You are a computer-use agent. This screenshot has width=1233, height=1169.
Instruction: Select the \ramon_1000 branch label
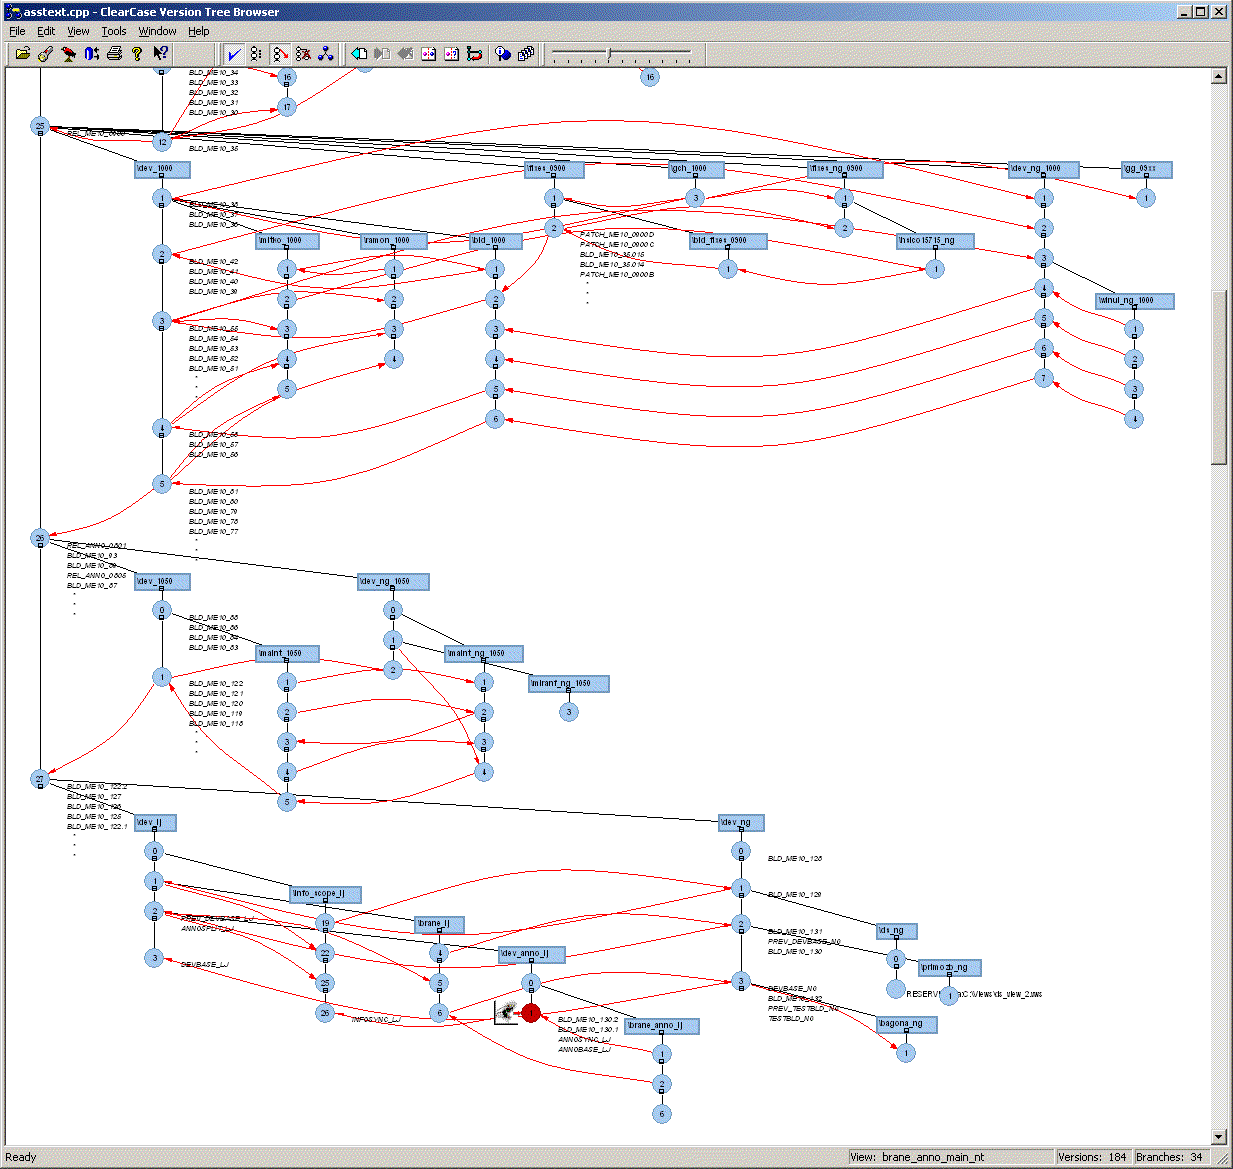(393, 241)
